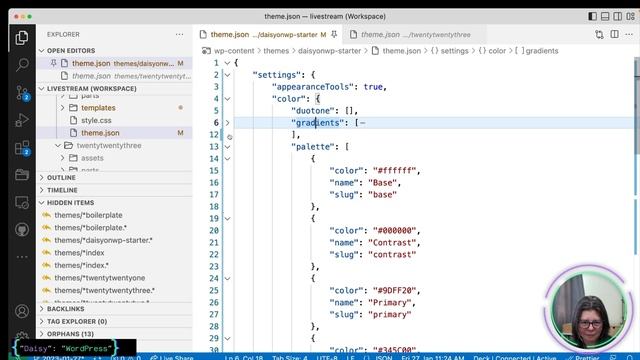The height and width of the screenshot is (360, 640).
Task: Expand the templates folder chevron
Action: click(x=62, y=108)
